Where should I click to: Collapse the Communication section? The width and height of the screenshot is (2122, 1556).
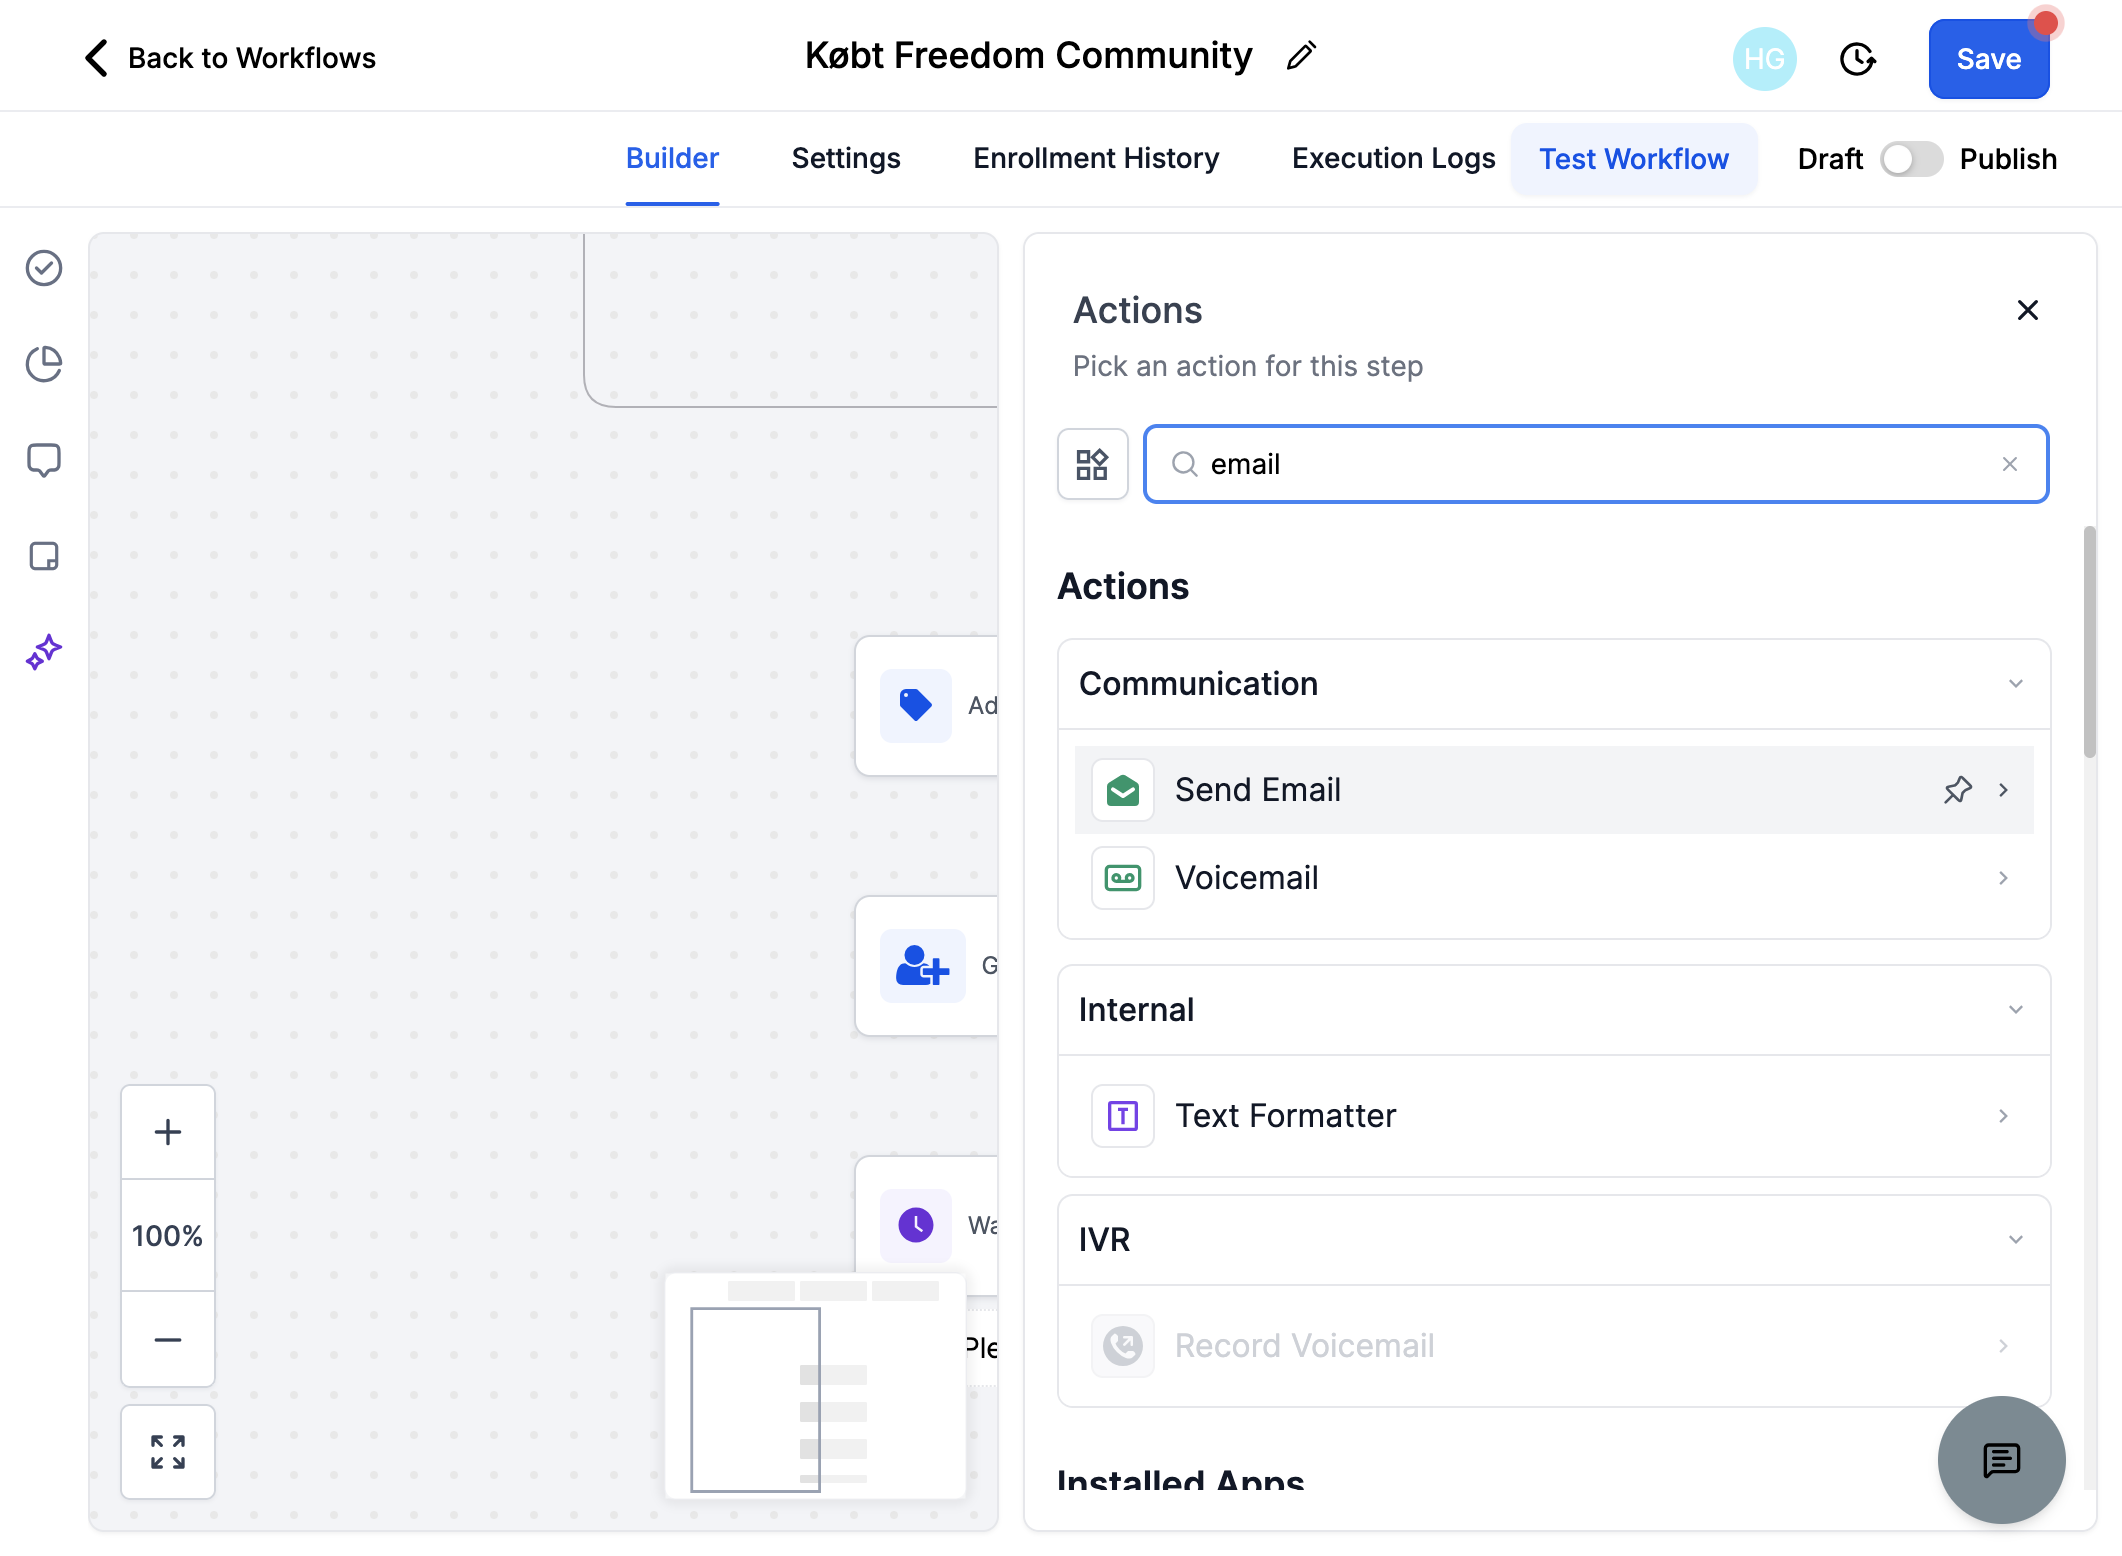coord(2015,684)
